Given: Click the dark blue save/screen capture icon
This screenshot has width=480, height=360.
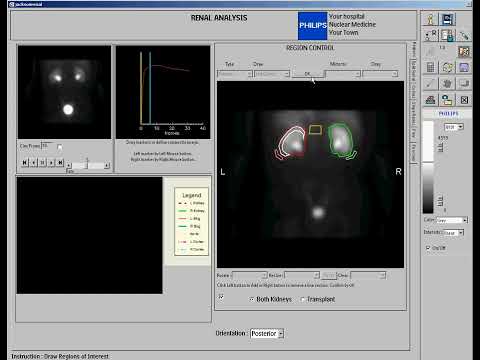Looking at the screenshot, I should click(447, 19).
